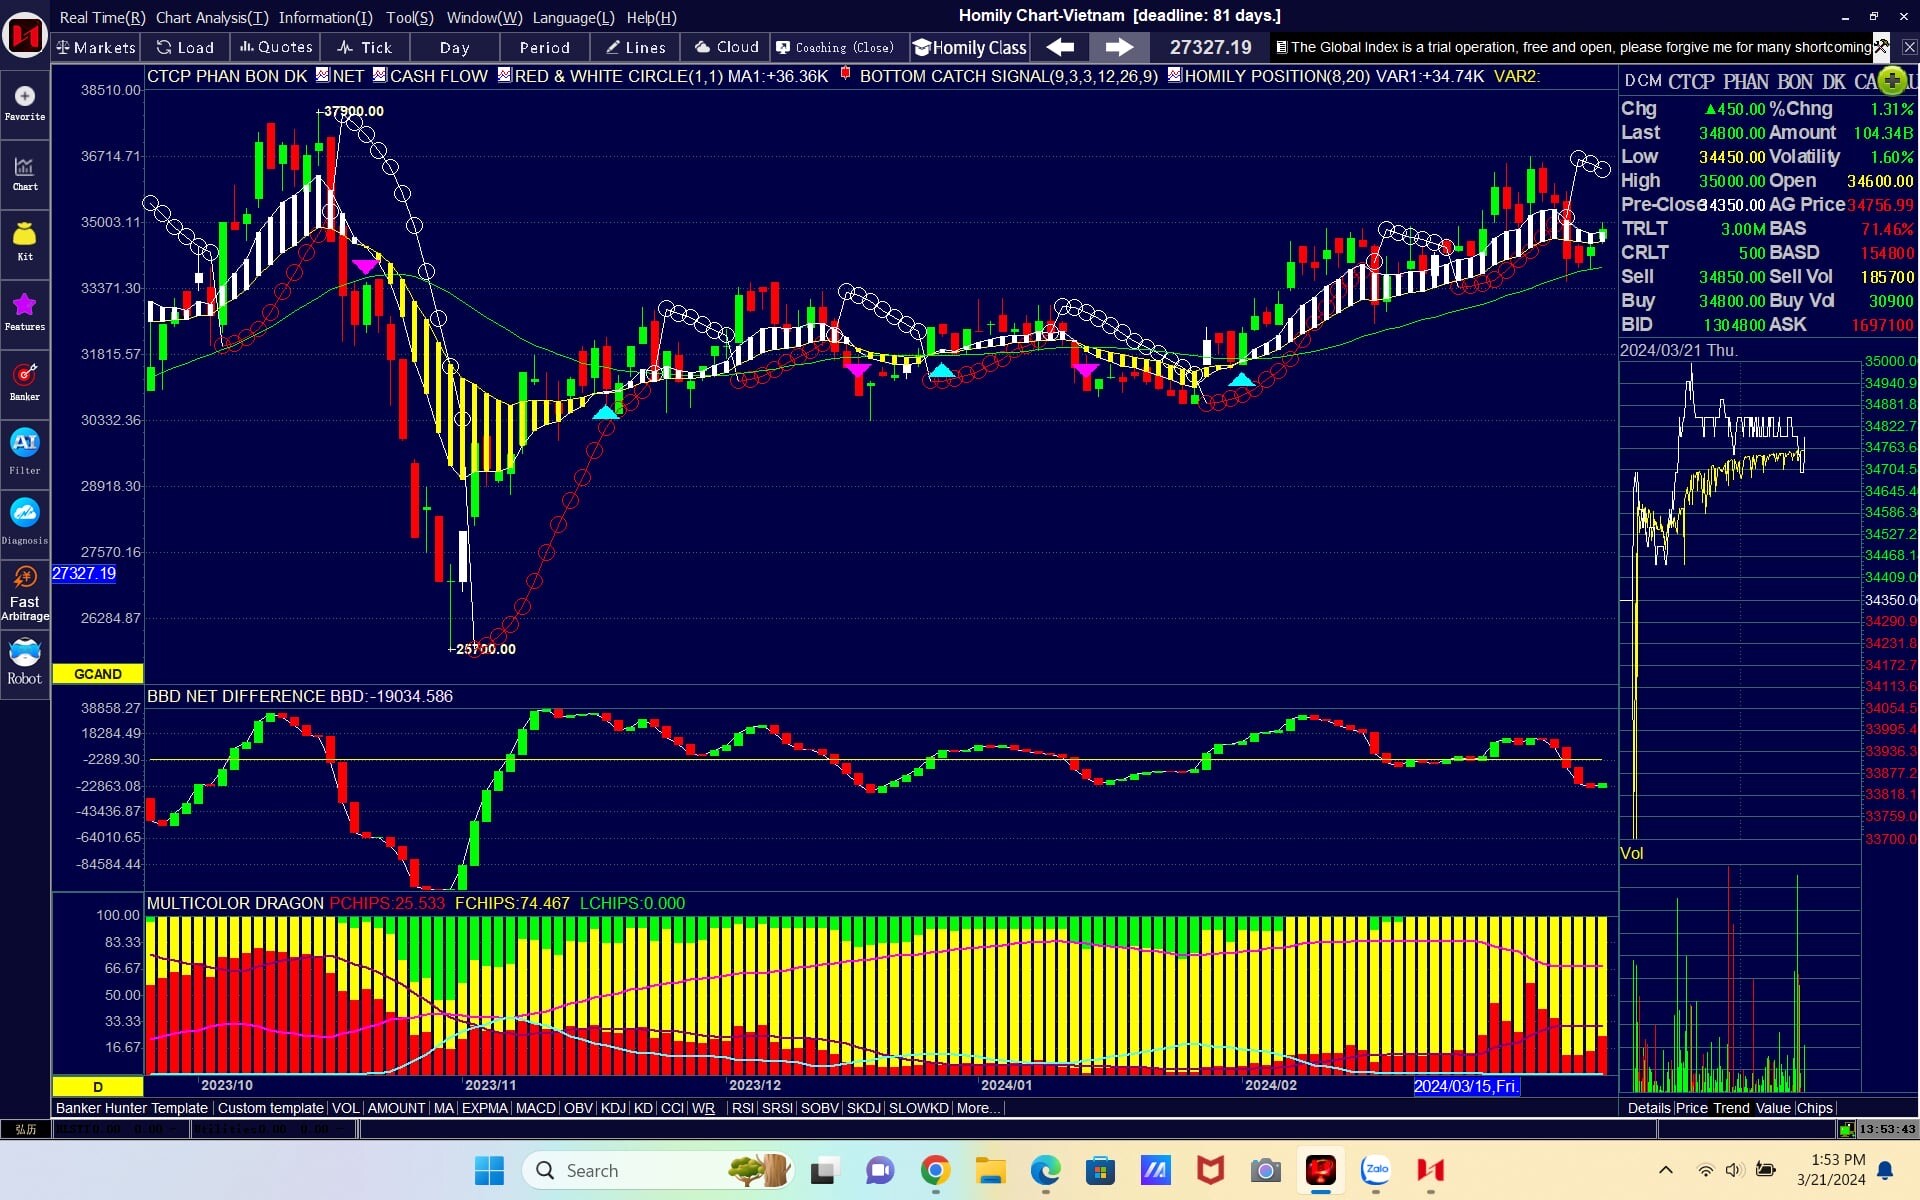Click the 27327.19 price axis marker
The width and height of the screenshot is (1920, 1200).
tap(84, 573)
